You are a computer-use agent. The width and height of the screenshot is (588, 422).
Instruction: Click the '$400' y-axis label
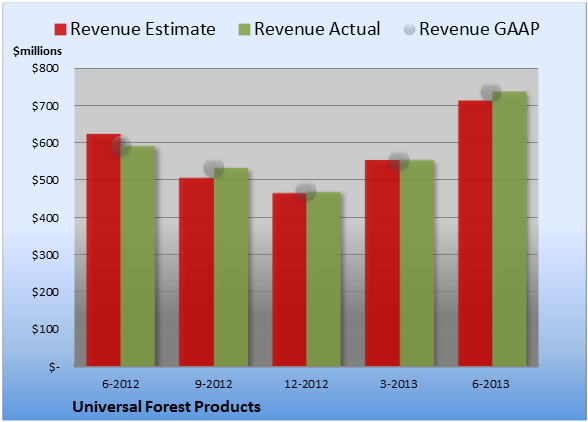coord(45,218)
